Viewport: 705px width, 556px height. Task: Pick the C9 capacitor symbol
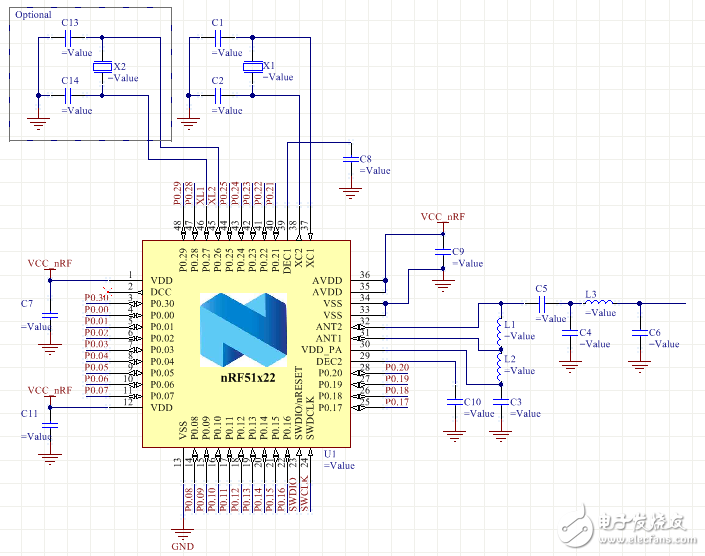pyautogui.click(x=443, y=252)
